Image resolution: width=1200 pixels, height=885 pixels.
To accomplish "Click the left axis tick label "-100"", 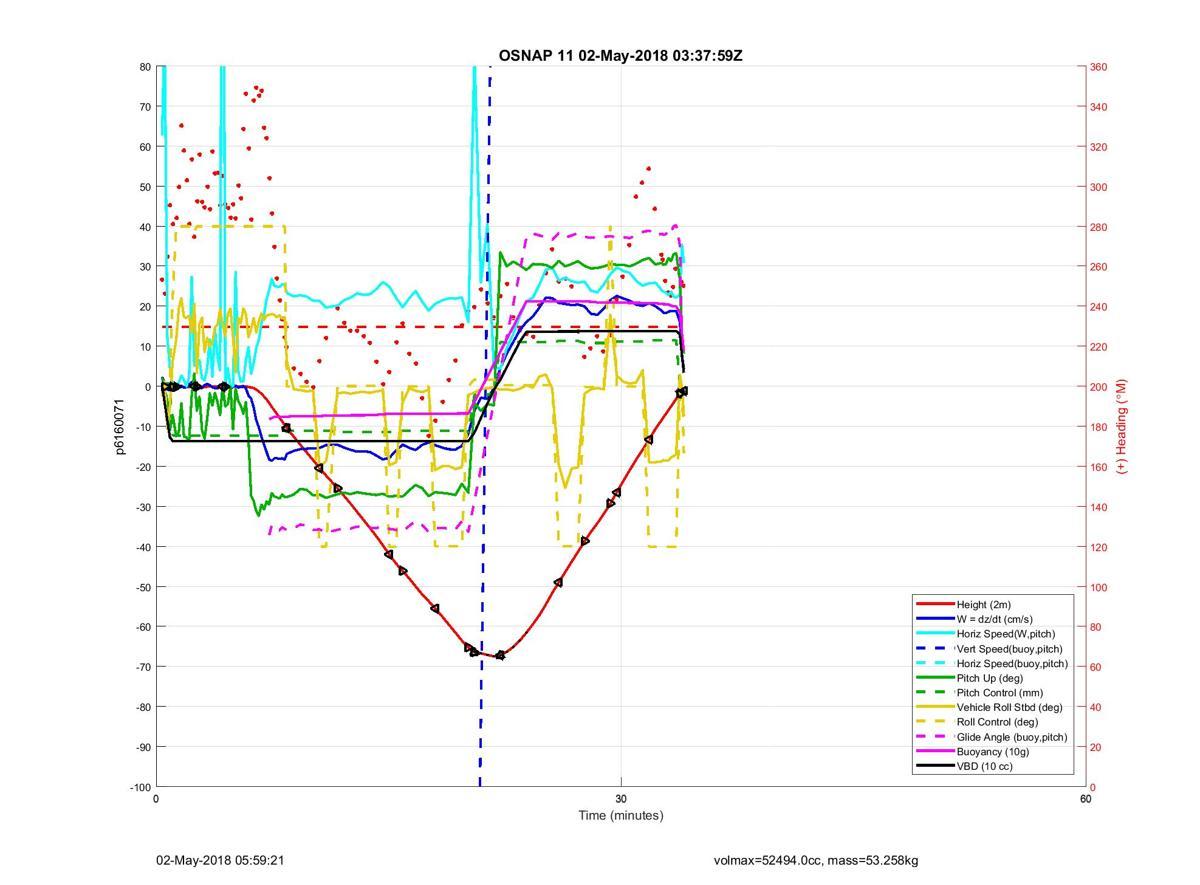I will pos(140,787).
